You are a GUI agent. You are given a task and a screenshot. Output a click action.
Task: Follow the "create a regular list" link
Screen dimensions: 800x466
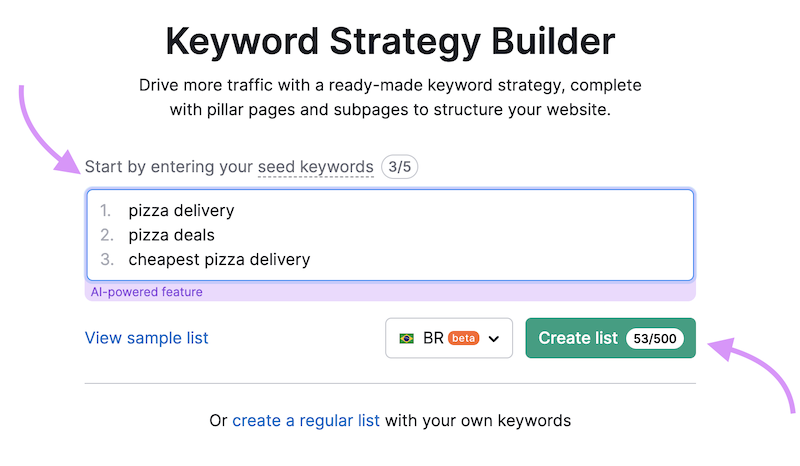coord(306,420)
